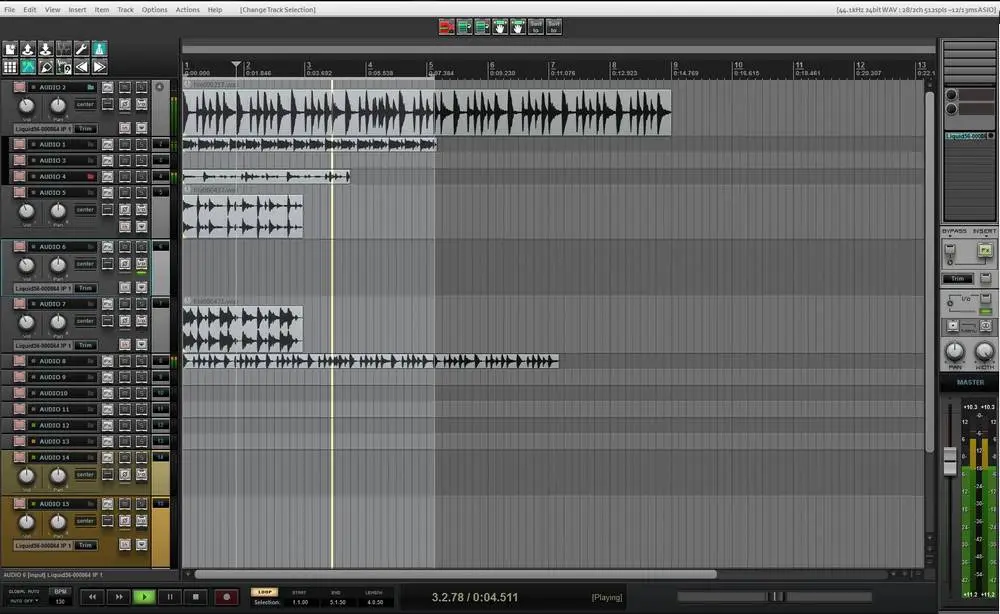
Task: Click the redo right-arrow toolbar icon
Action: 99,66
